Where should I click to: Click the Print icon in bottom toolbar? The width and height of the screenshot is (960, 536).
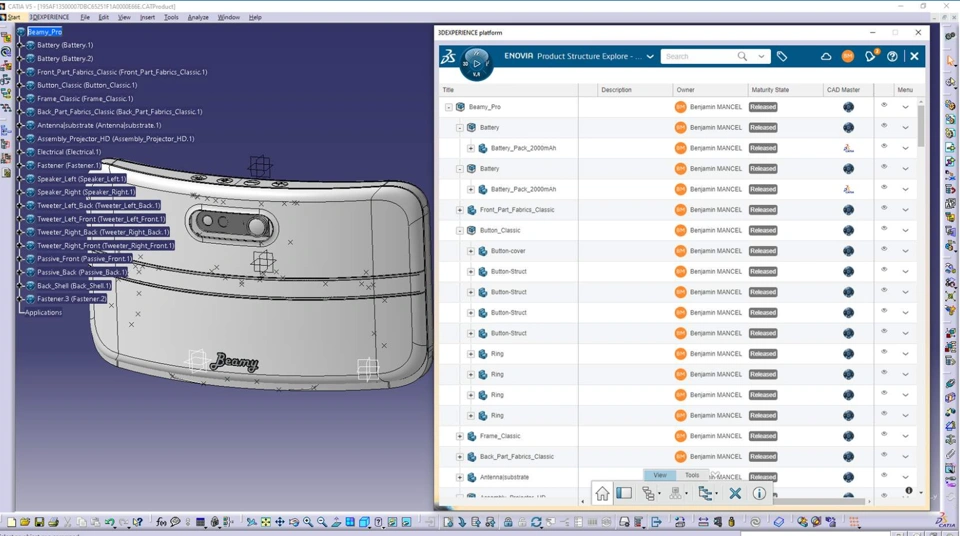(x=53, y=523)
